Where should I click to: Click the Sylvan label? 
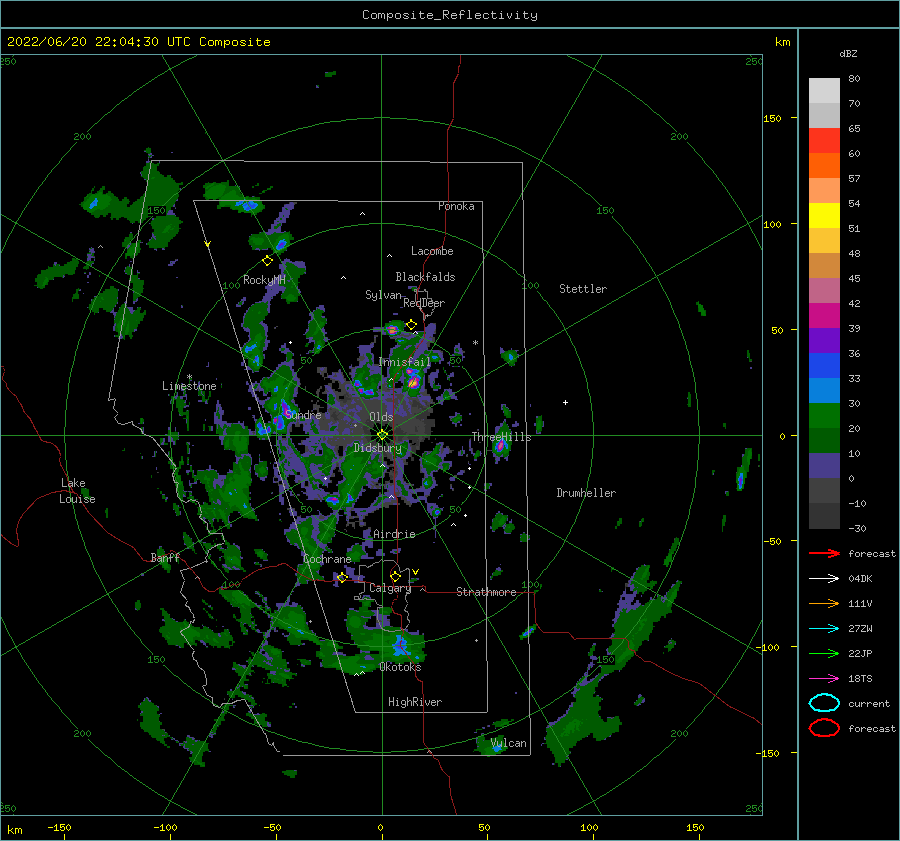383,295
